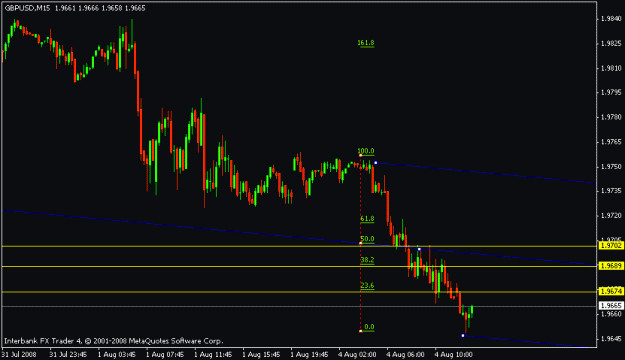625x360 pixels.
Task: Click the trendline anchor point near 1.9702 line
Action: (x=419, y=249)
